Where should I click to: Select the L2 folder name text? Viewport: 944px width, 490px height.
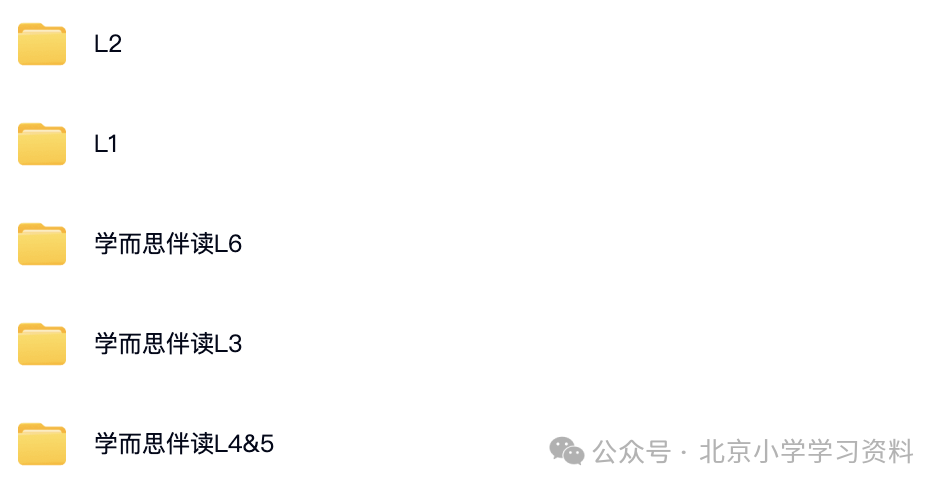[x=108, y=44]
